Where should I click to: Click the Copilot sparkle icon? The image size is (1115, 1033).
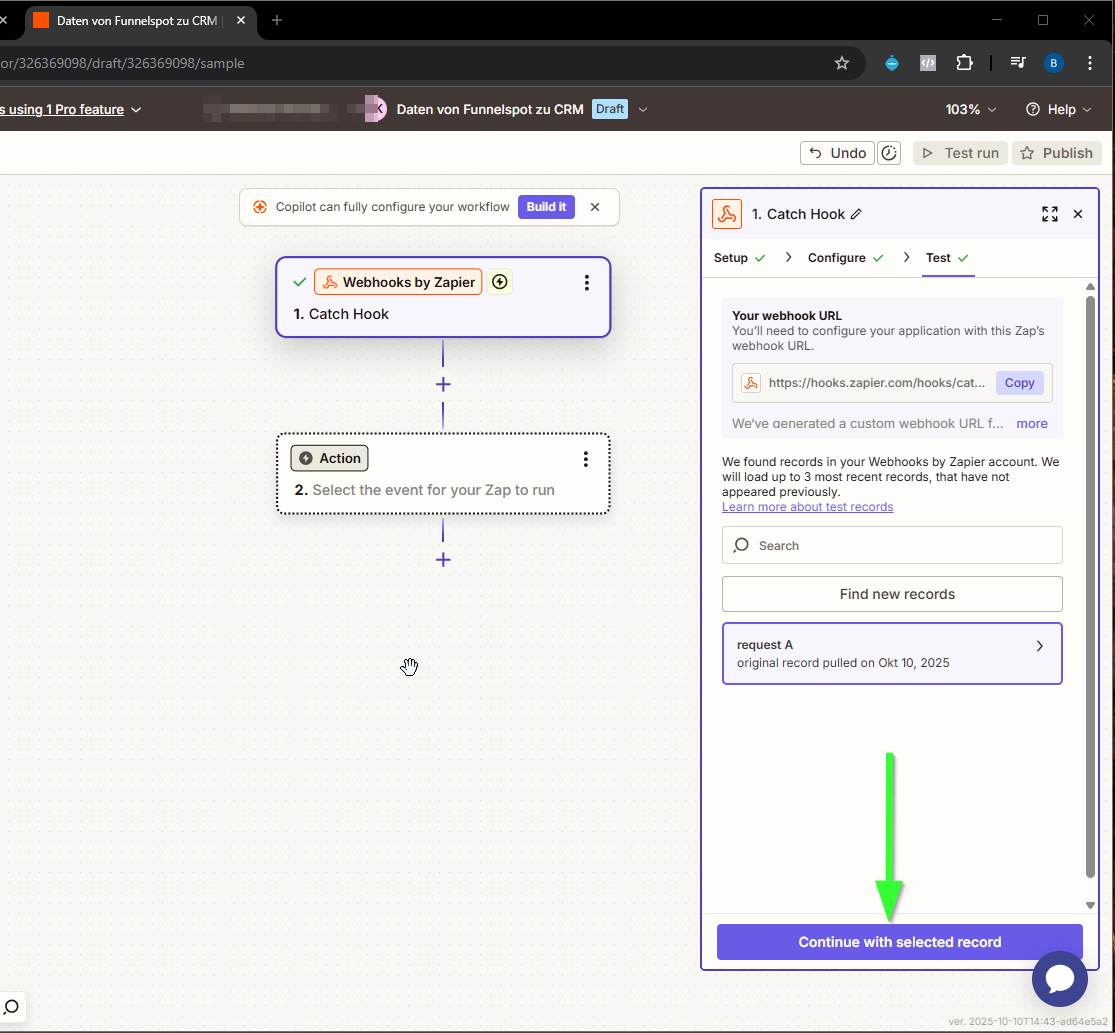(x=260, y=207)
